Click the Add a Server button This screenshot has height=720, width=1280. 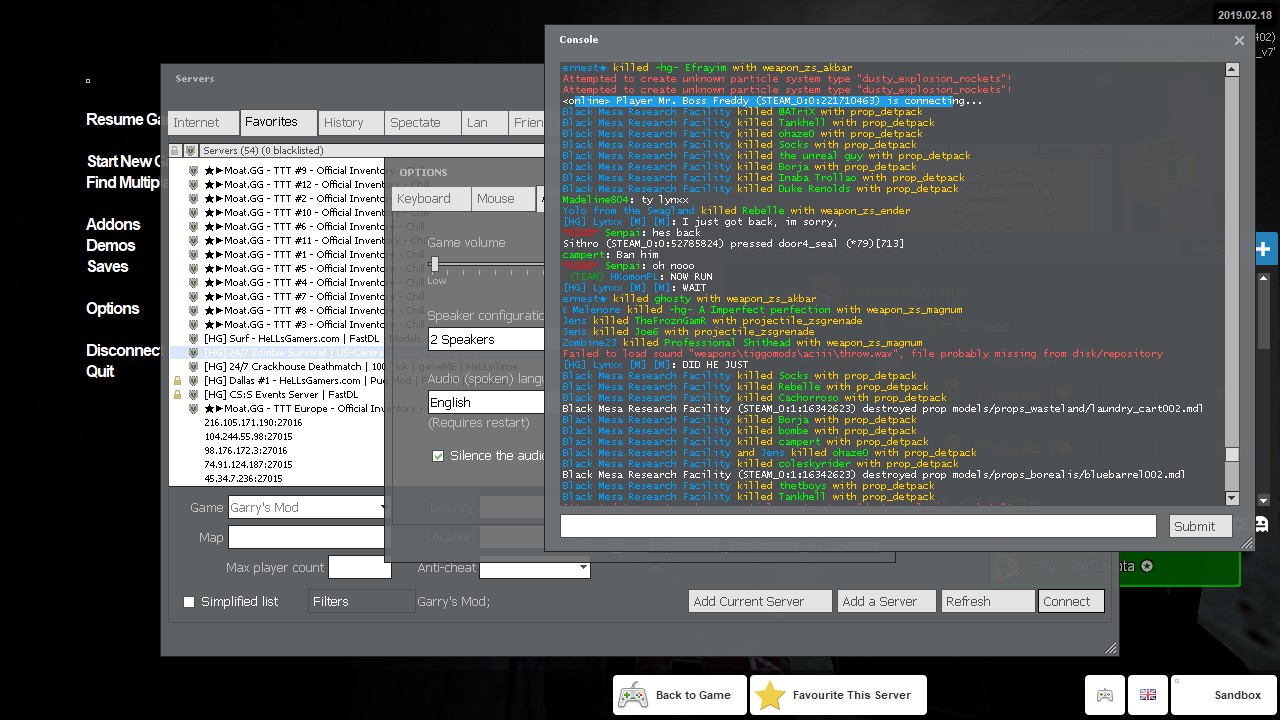(887, 601)
